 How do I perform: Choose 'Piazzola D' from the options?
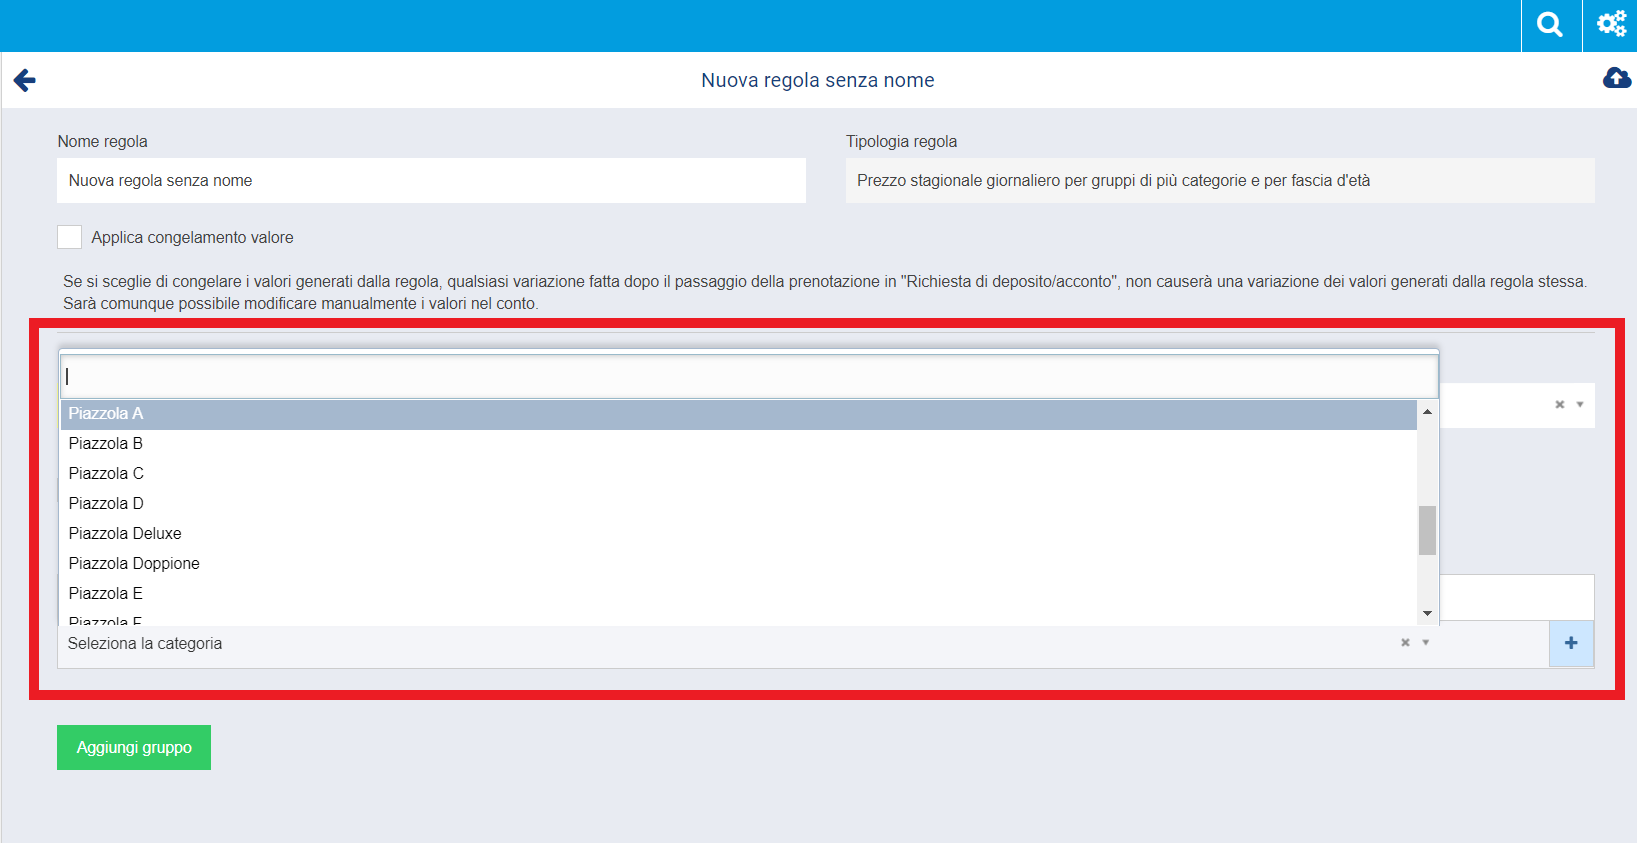click(106, 504)
